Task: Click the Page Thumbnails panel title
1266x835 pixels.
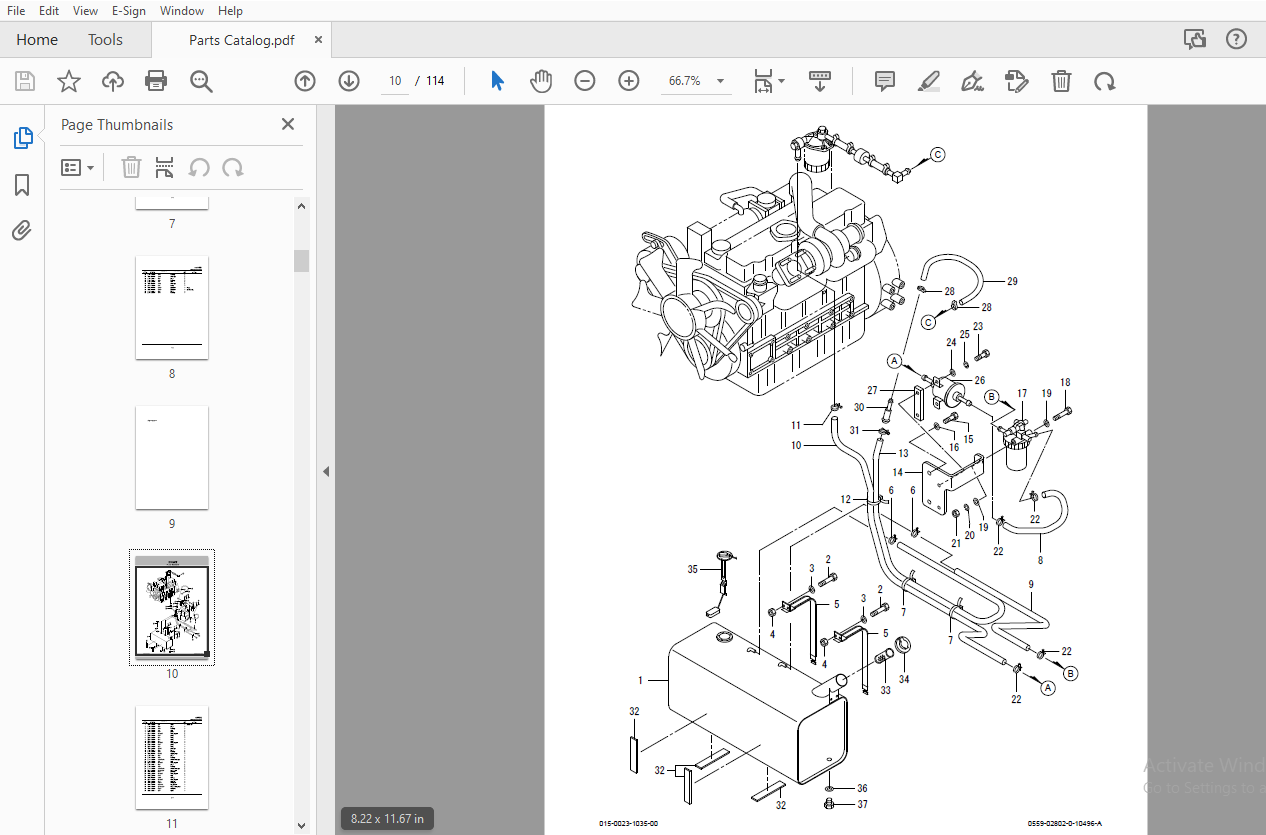Action: pyautogui.click(x=117, y=125)
